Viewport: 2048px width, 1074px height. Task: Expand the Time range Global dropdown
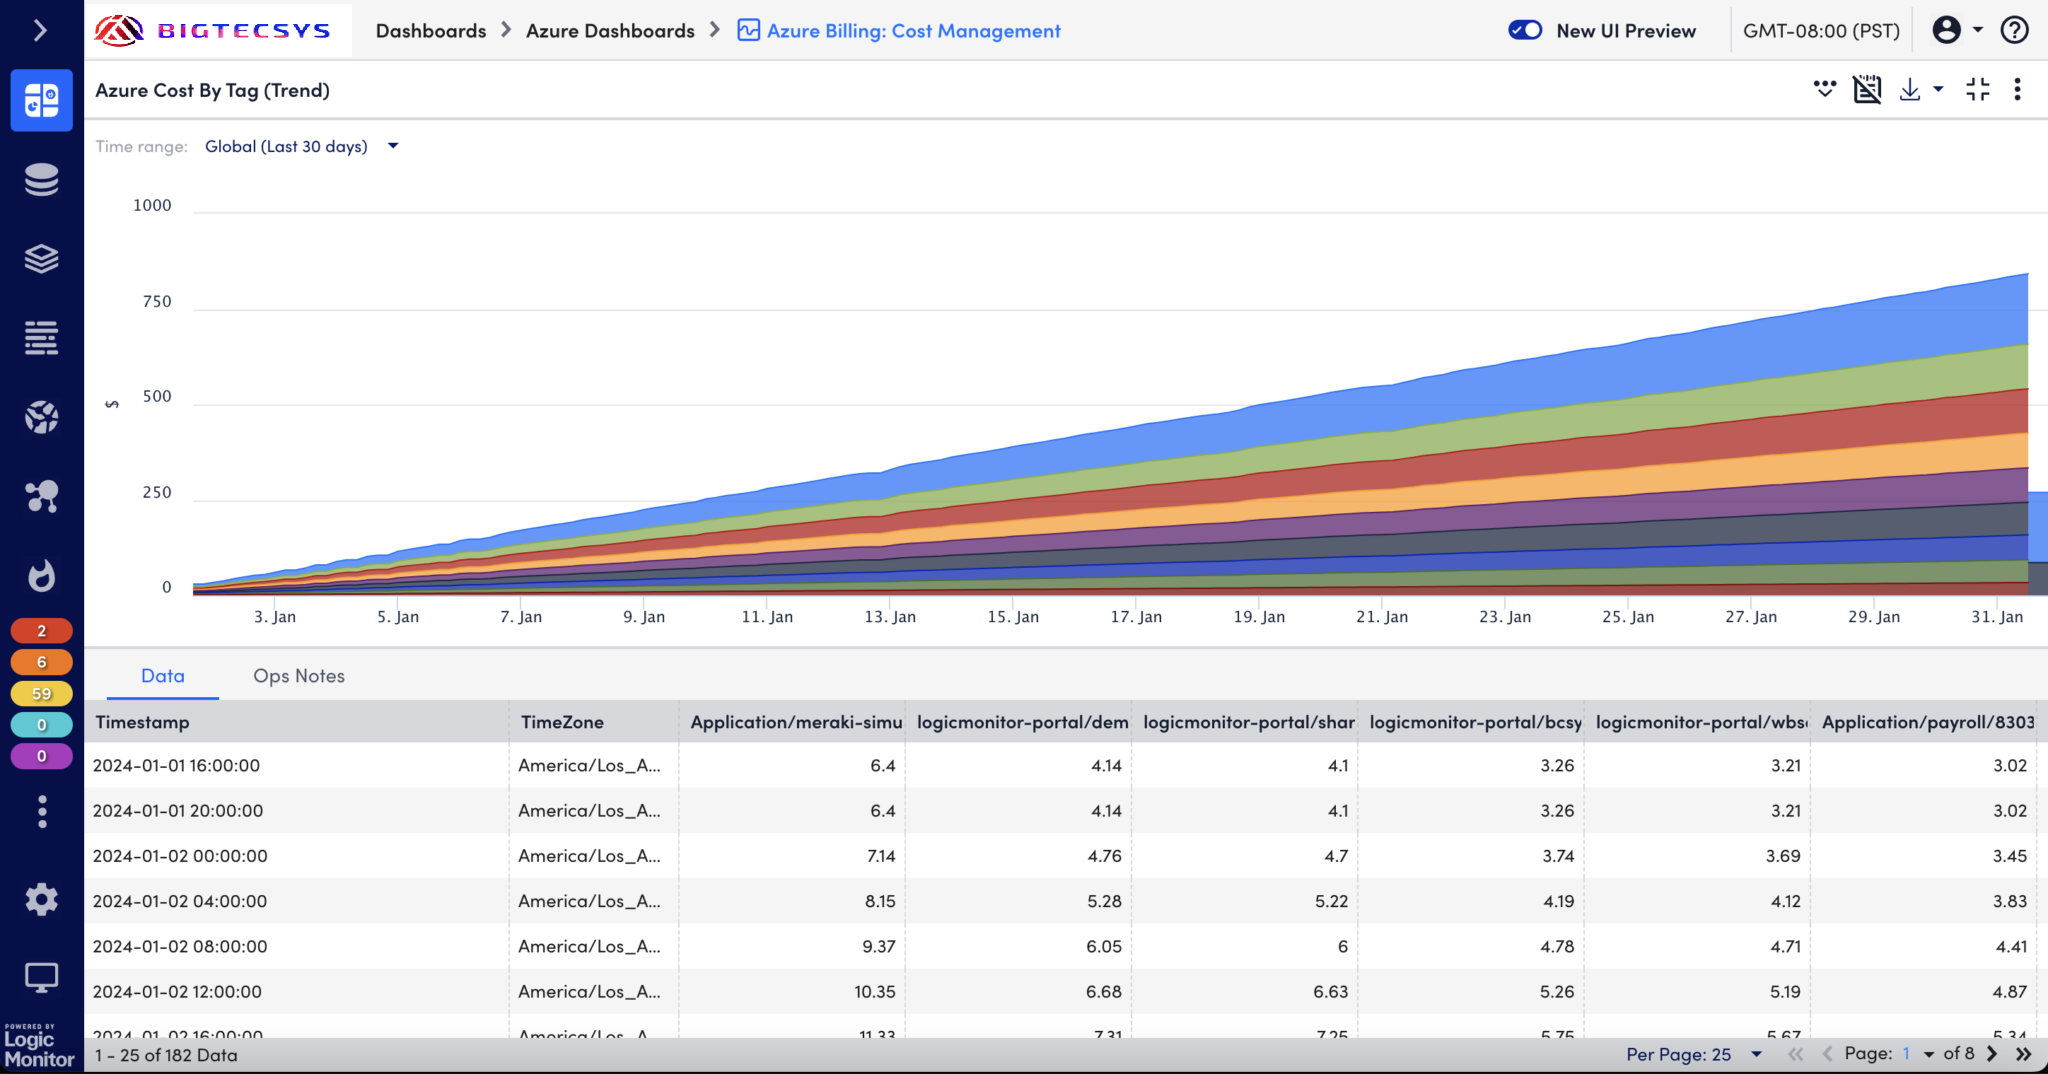coord(300,146)
